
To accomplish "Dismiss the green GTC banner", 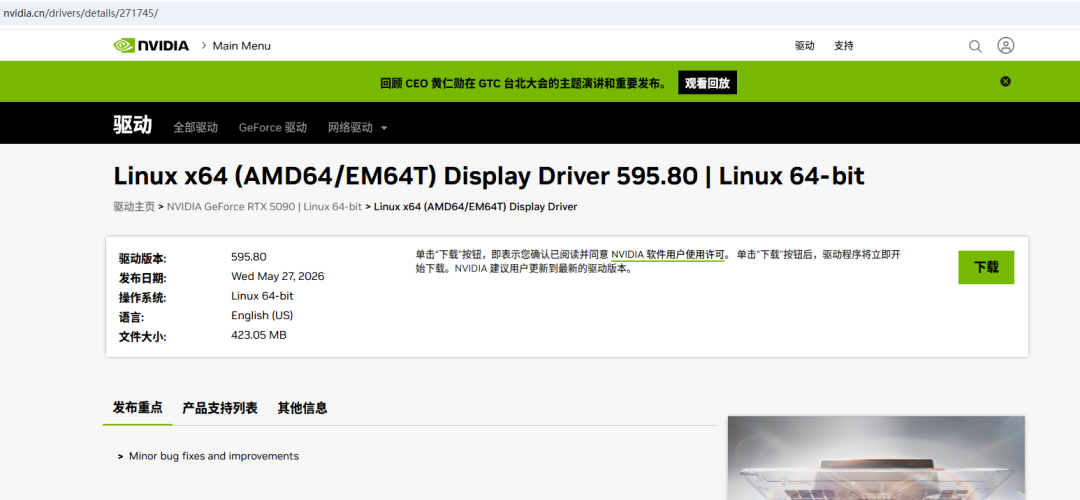I will pyautogui.click(x=1005, y=81).
